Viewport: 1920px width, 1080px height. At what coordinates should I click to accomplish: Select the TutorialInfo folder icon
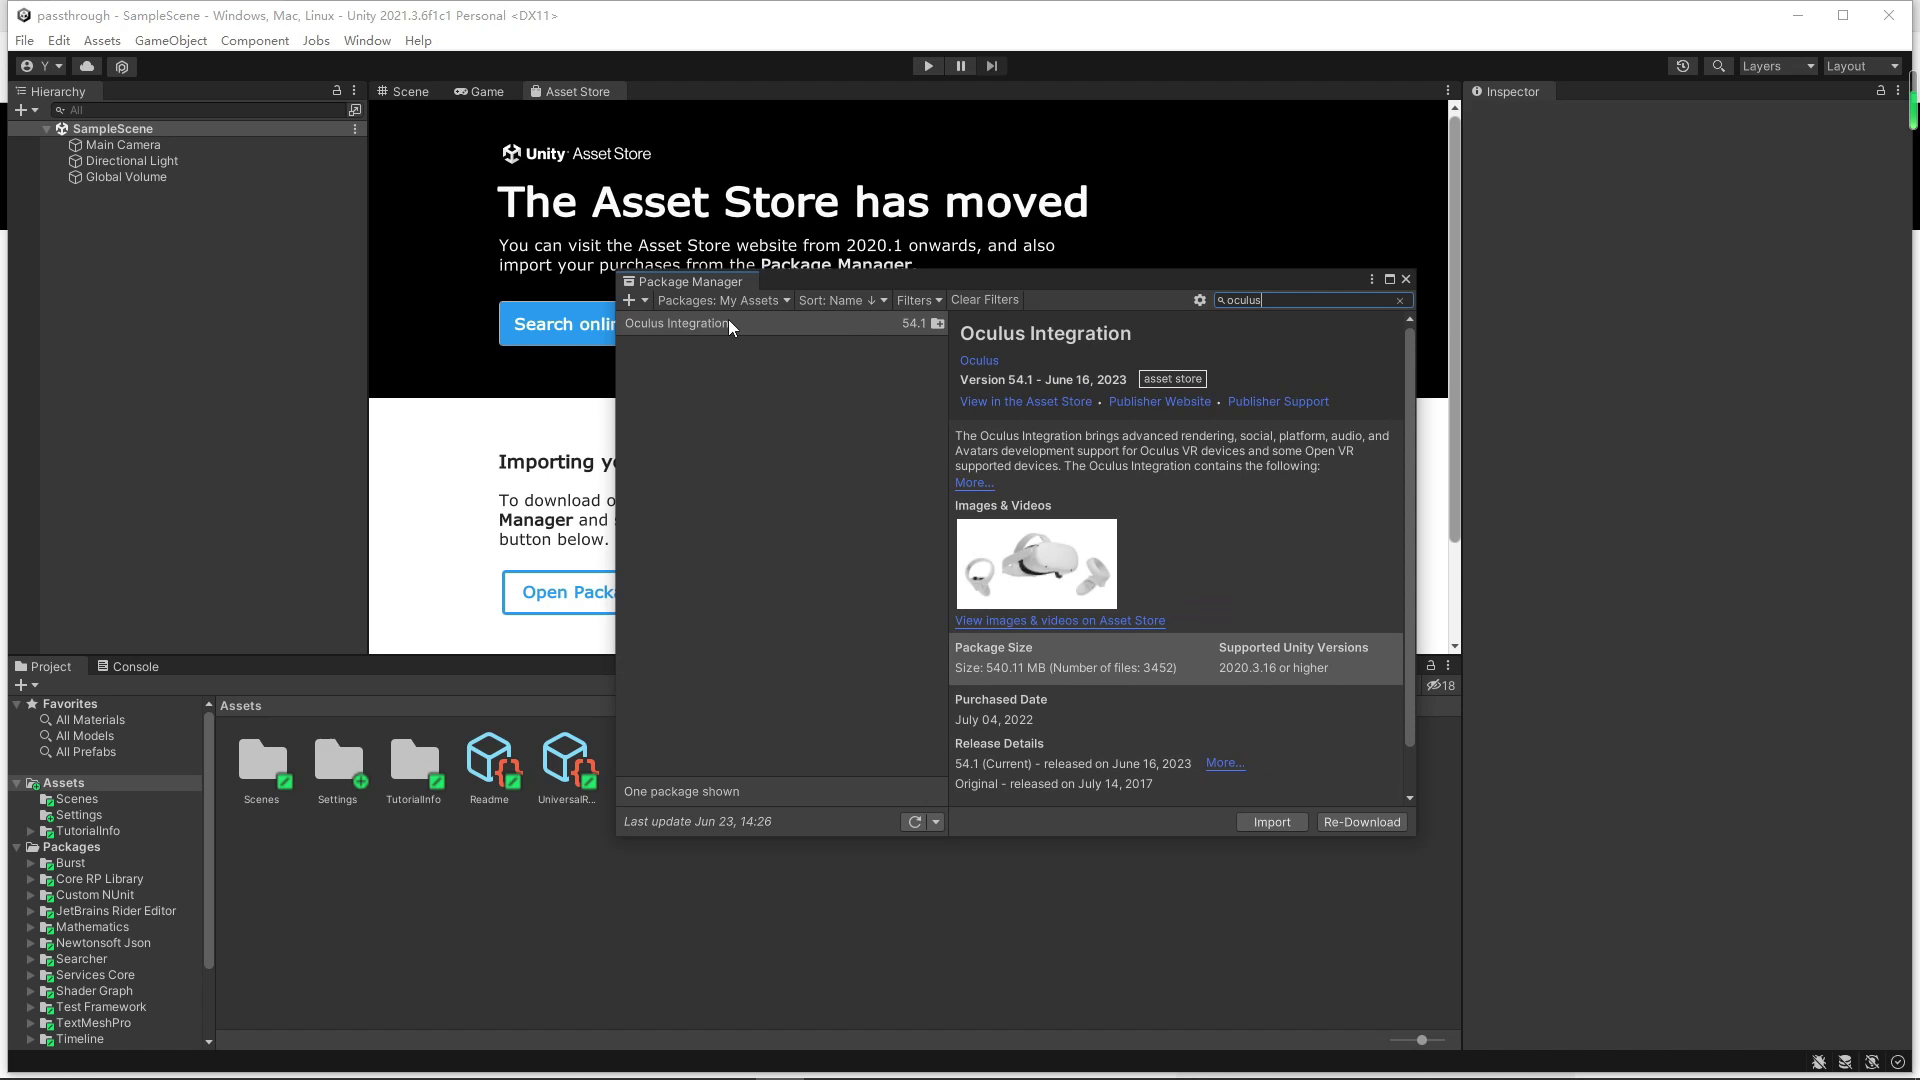(414, 763)
